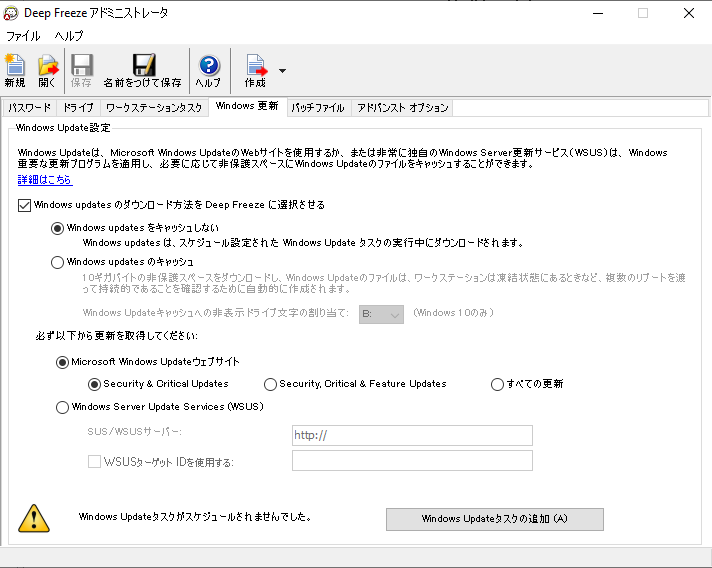The height and width of the screenshot is (568, 712).
Task: Click the Windows Updateタスクがスケジュールされませんでした text
Action: [195, 517]
